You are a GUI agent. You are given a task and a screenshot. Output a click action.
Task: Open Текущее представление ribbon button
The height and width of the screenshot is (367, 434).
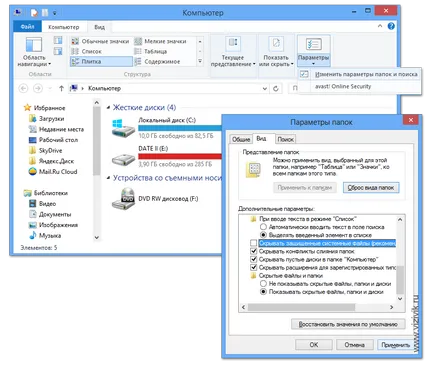click(x=233, y=51)
